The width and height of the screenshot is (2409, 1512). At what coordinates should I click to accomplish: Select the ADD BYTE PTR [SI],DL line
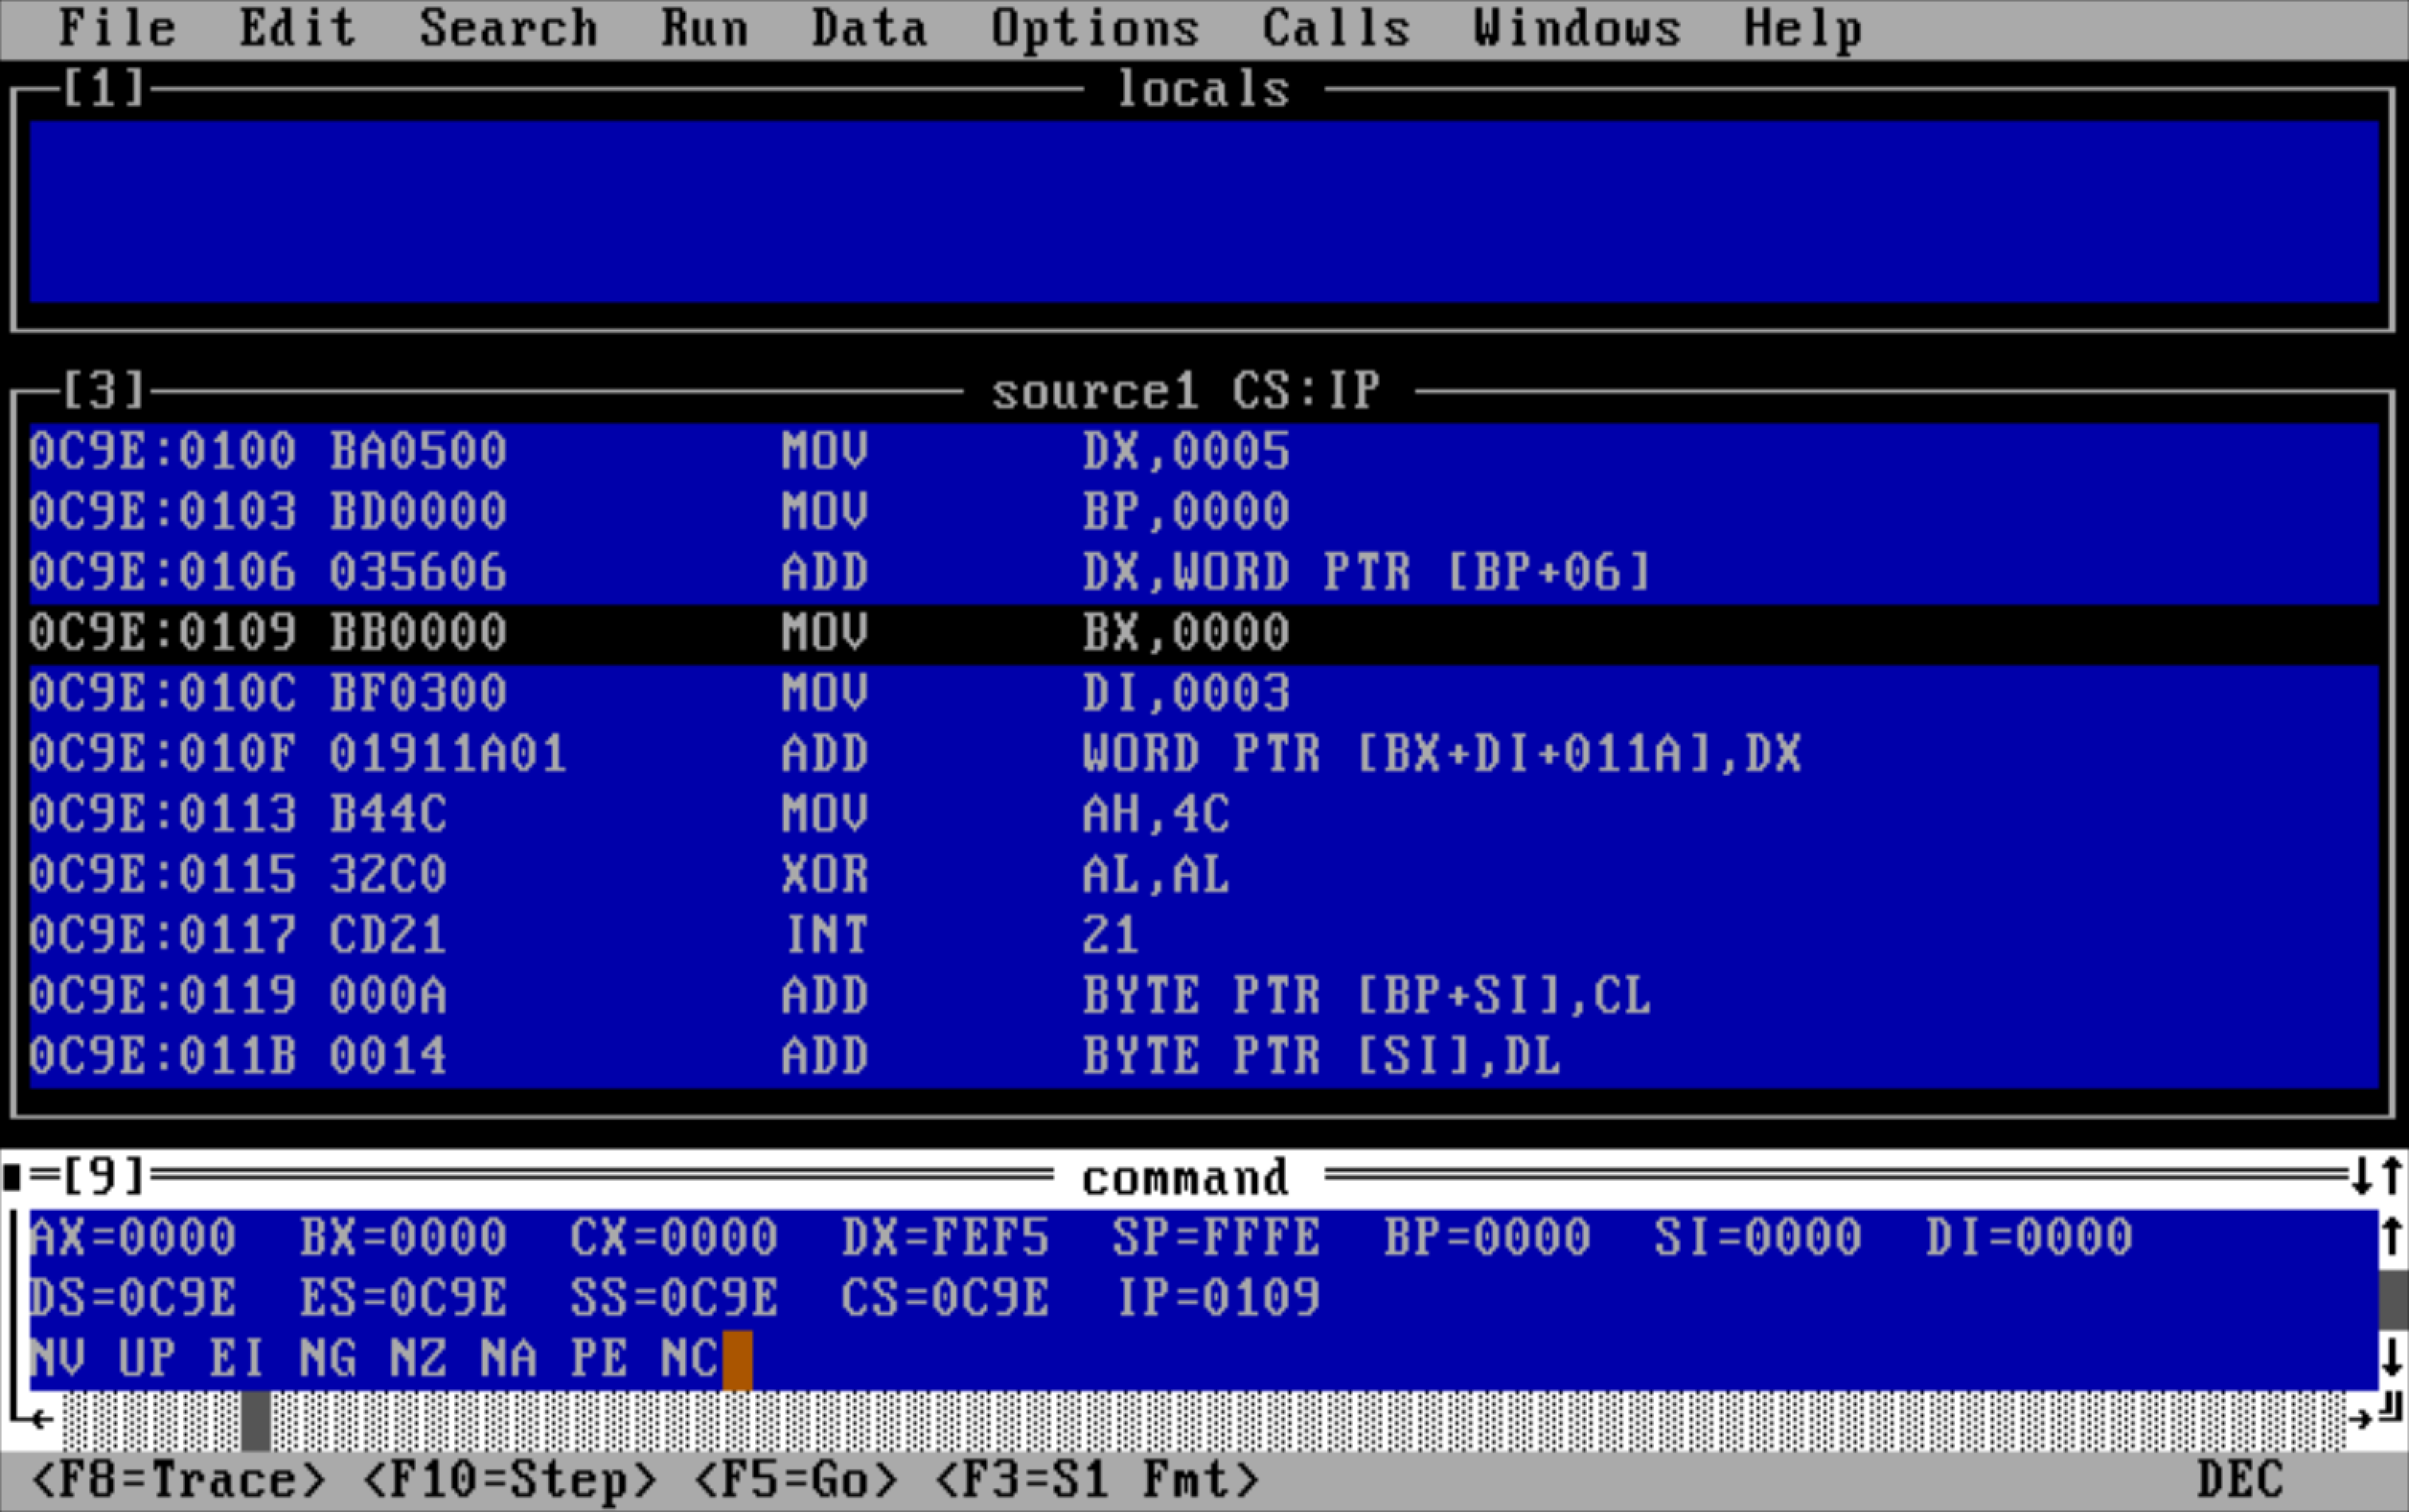pos(1204,1057)
